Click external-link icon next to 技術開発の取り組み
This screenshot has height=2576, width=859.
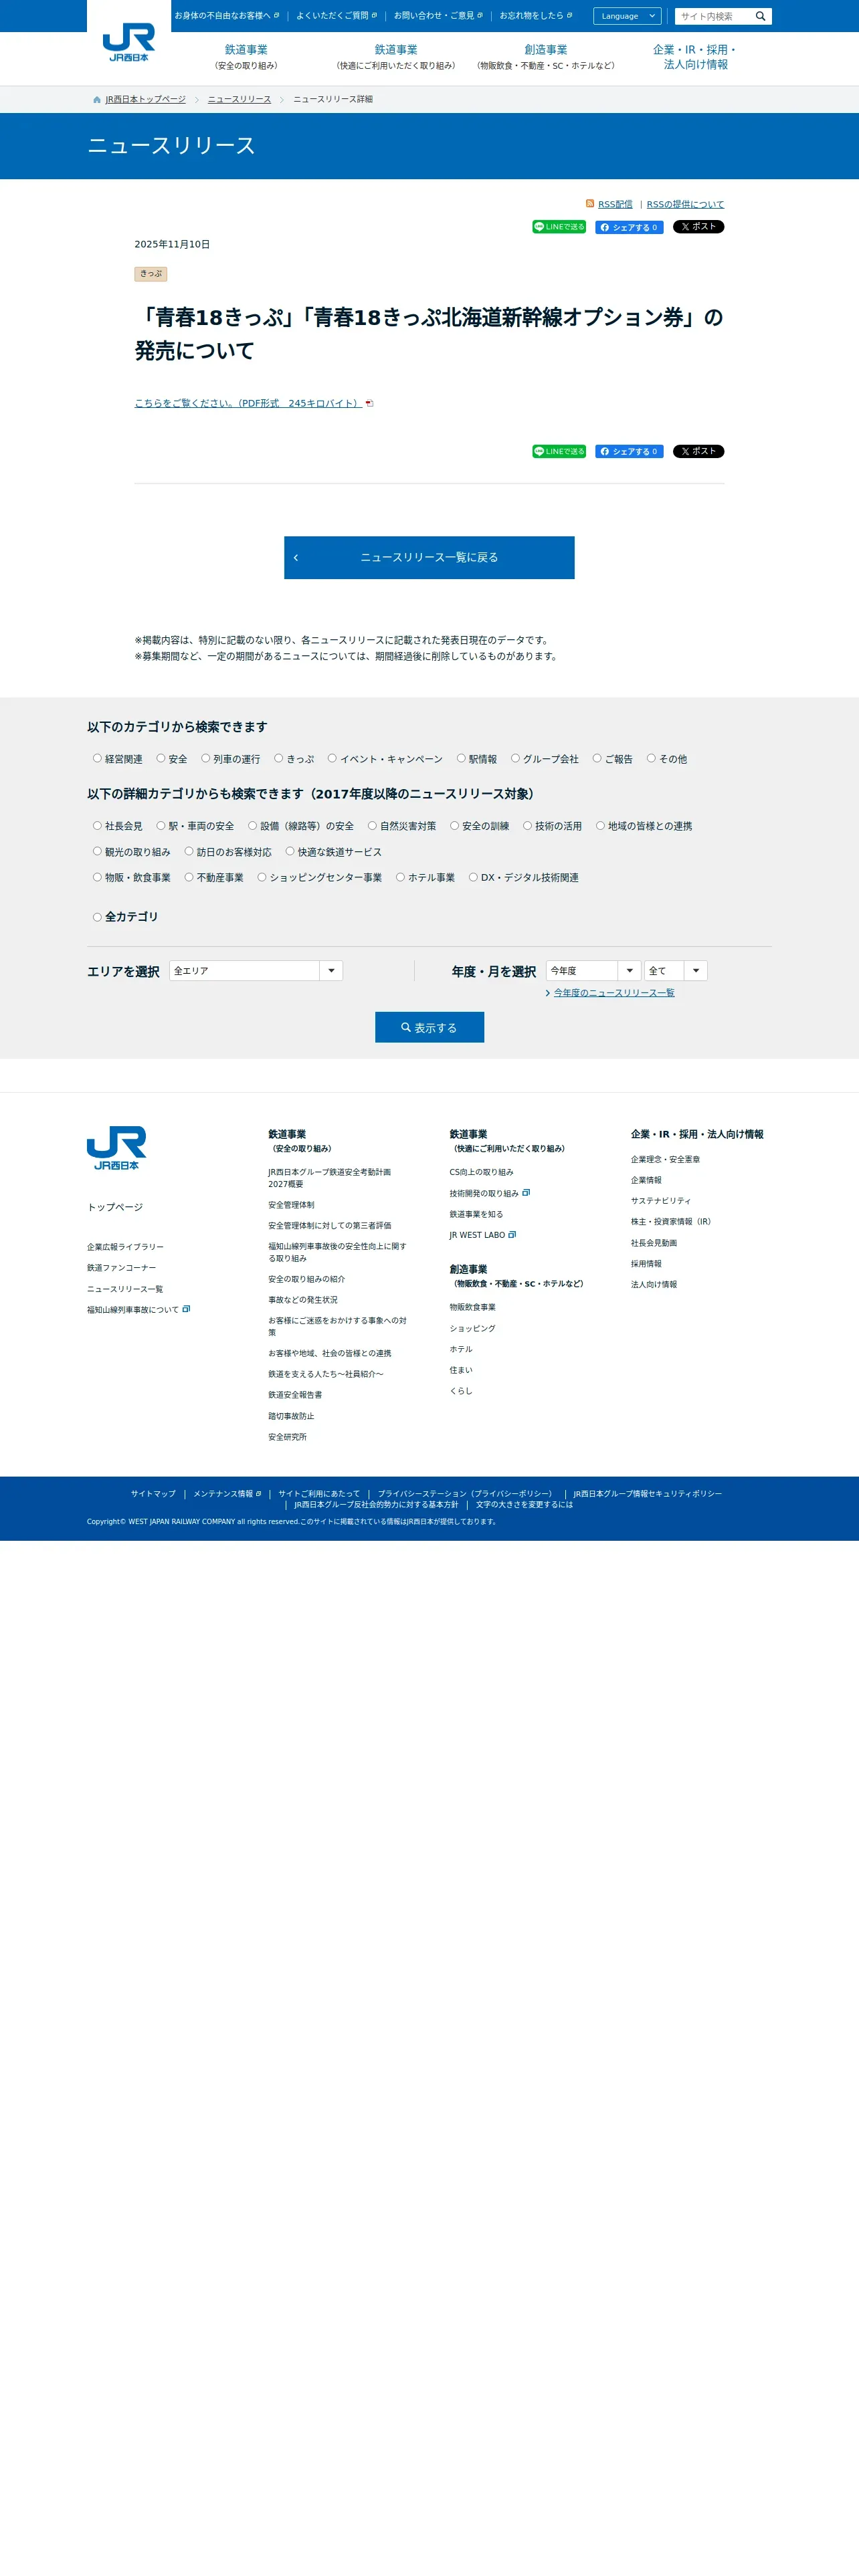point(526,1193)
